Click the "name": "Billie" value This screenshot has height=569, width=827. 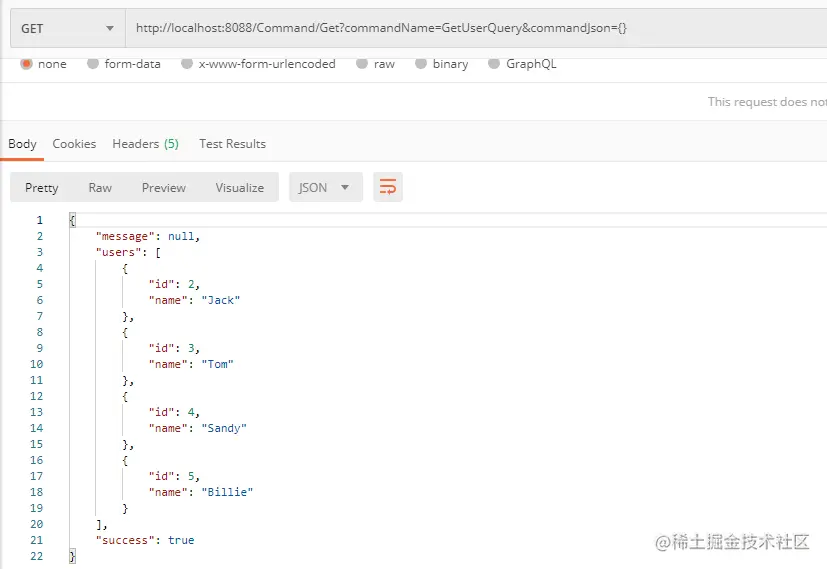tap(227, 492)
